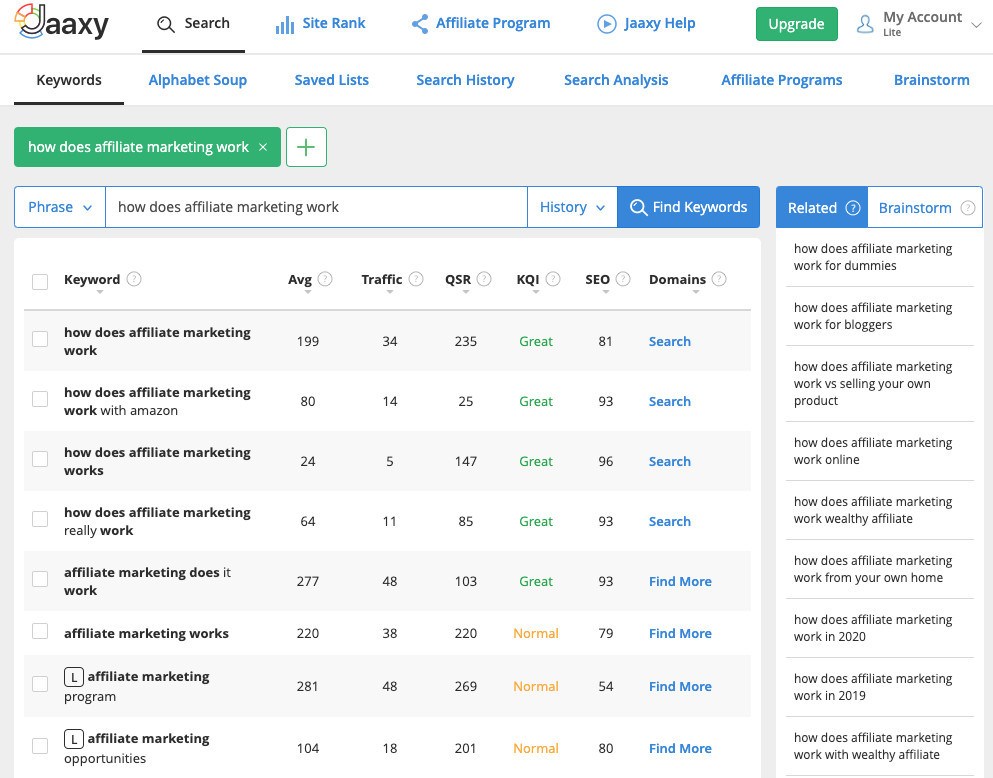Expand the My Account menu chevron
This screenshot has height=778, width=993.
pyautogui.click(x=977, y=25)
